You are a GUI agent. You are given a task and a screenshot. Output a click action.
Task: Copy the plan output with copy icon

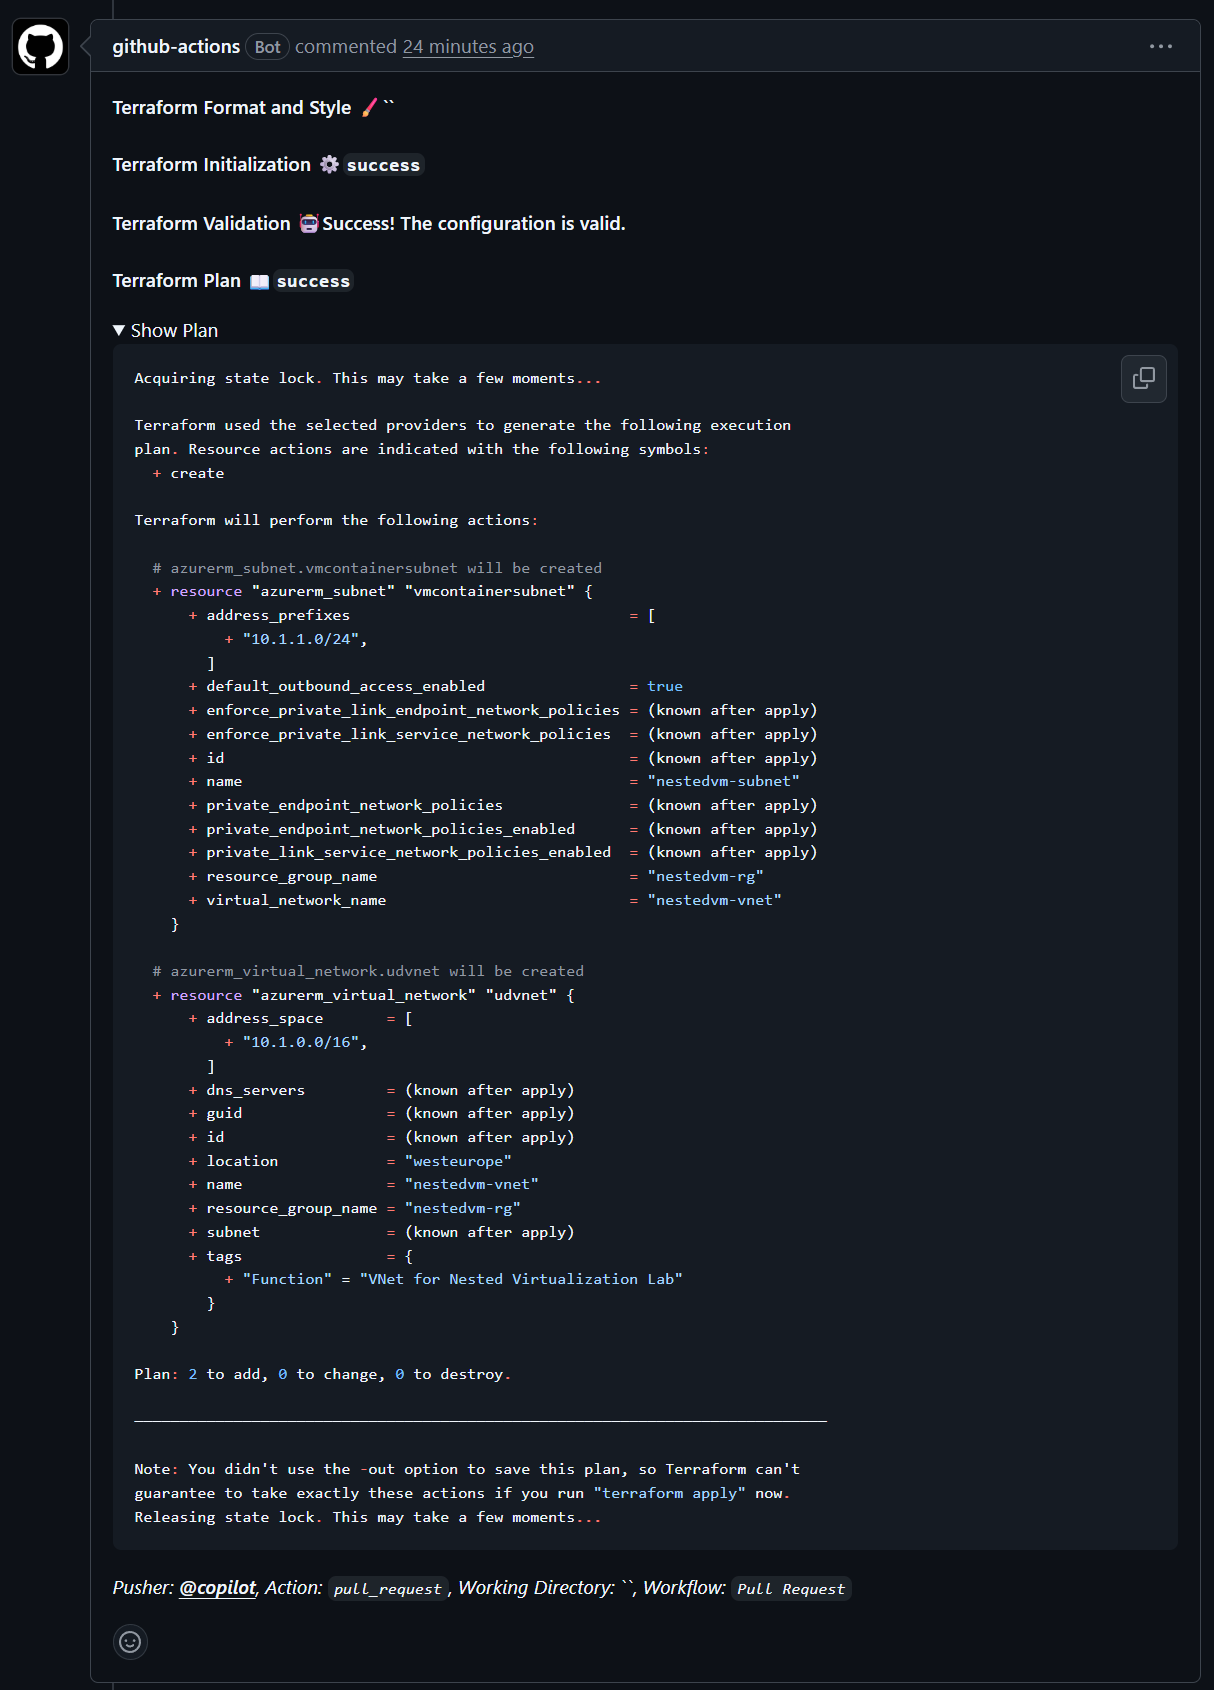pyautogui.click(x=1144, y=379)
